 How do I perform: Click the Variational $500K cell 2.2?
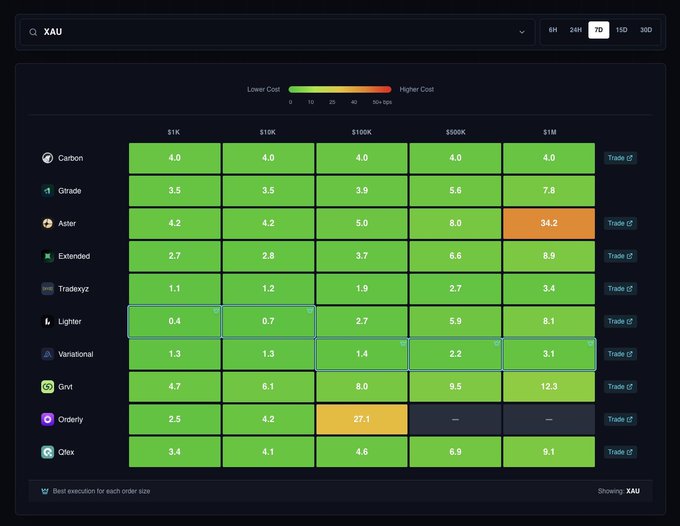click(455, 354)
